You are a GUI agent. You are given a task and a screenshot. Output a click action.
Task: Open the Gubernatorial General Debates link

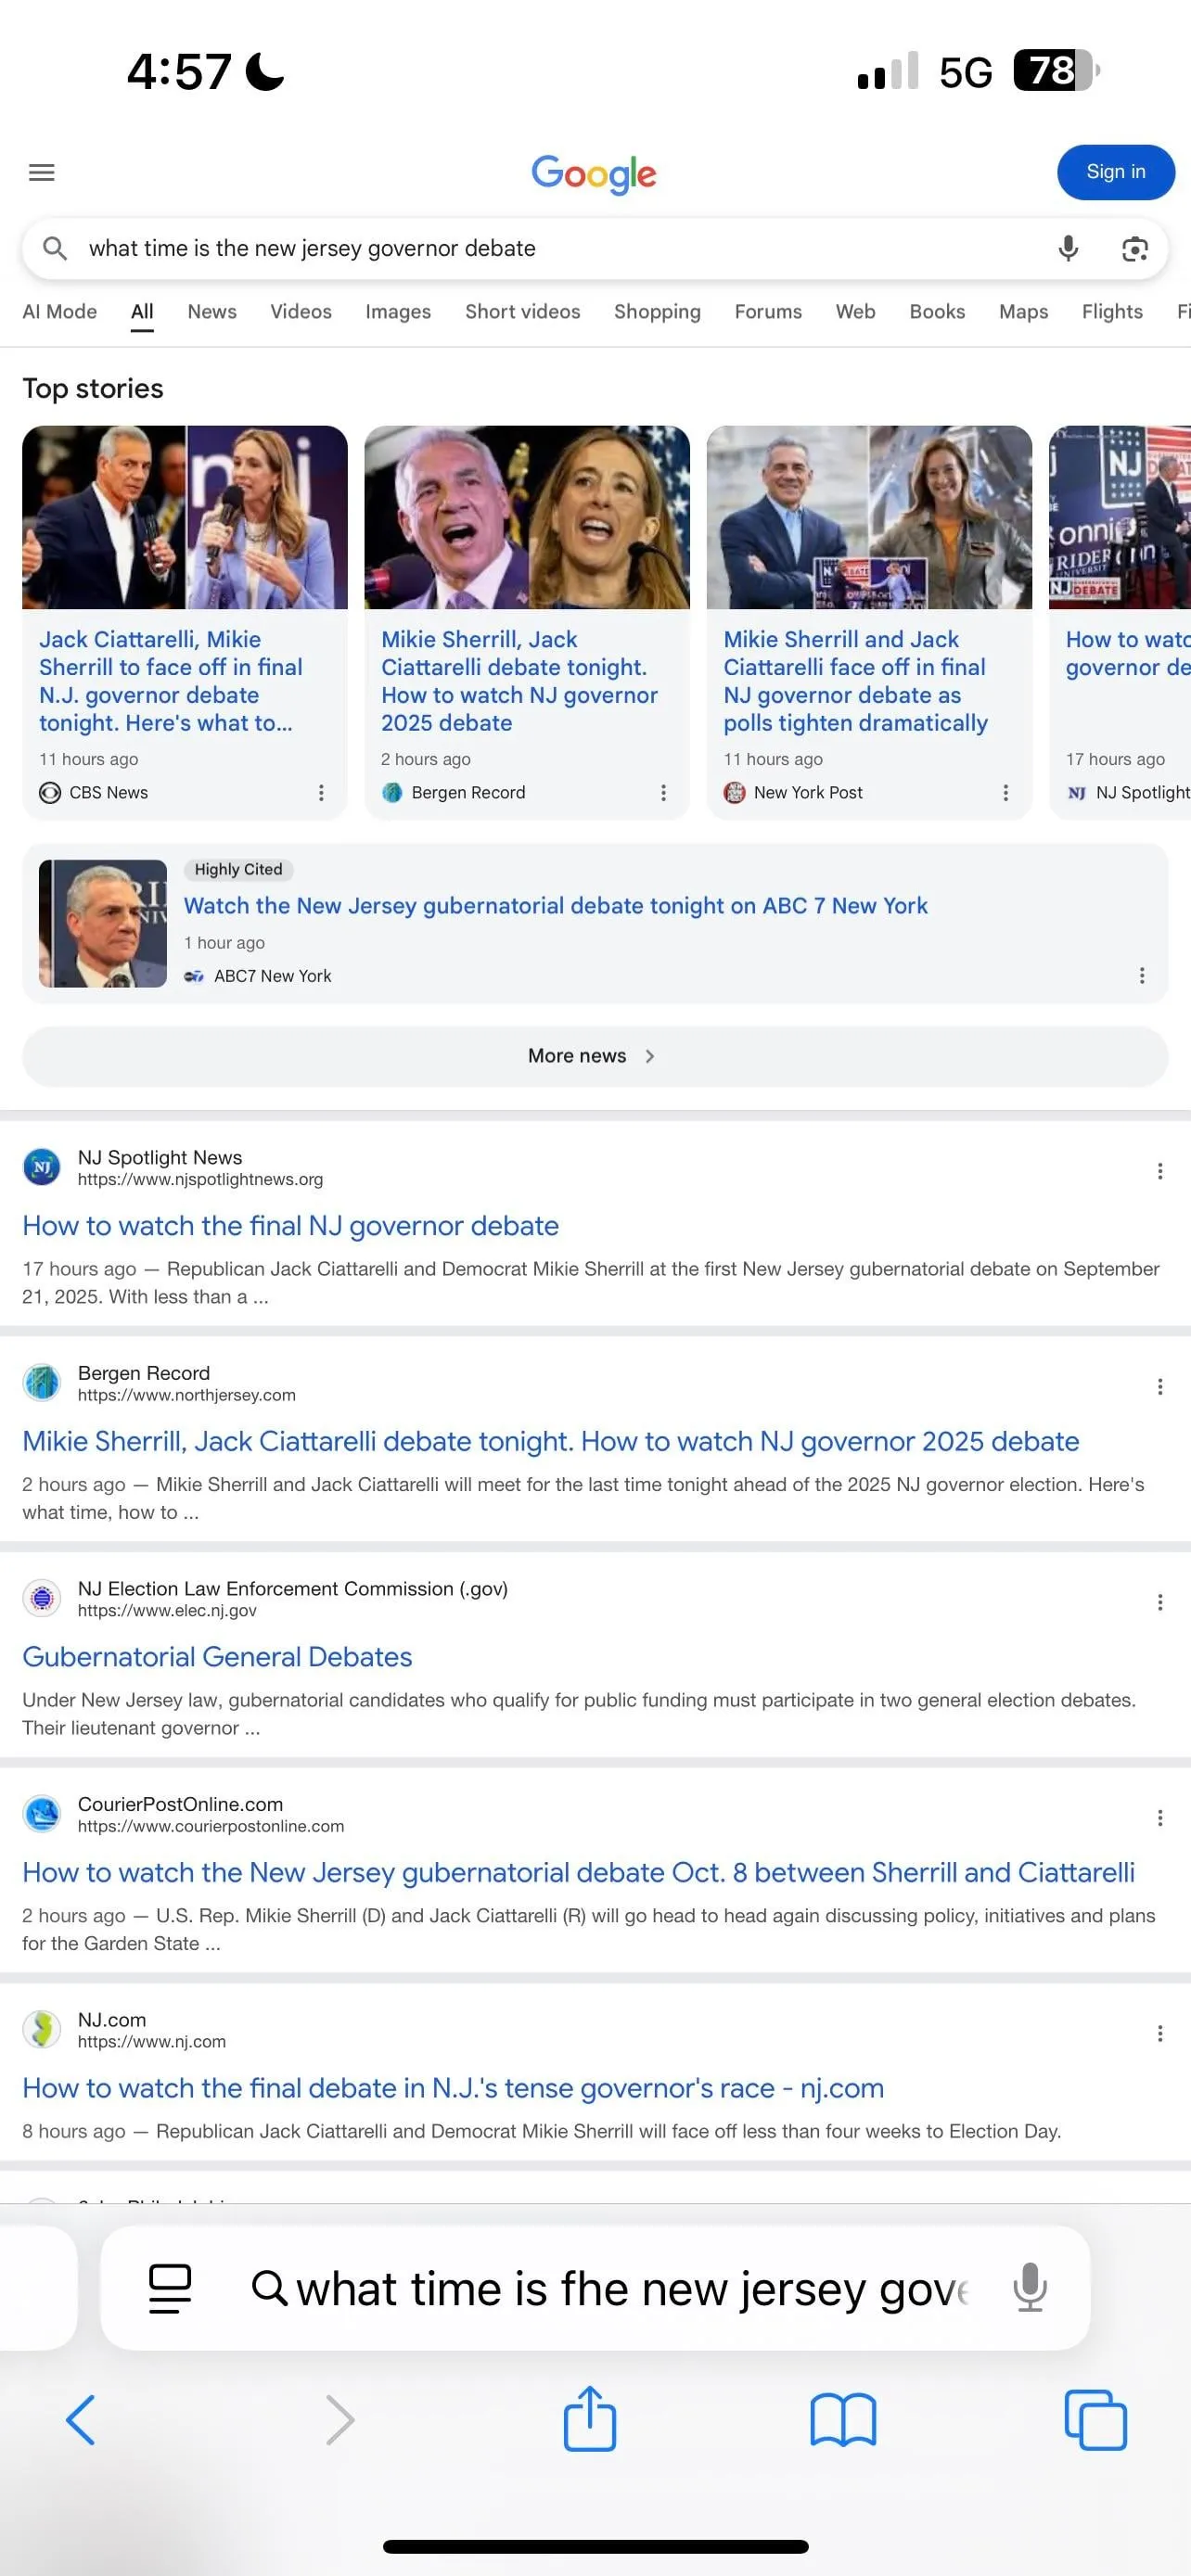coord(217,1657)
